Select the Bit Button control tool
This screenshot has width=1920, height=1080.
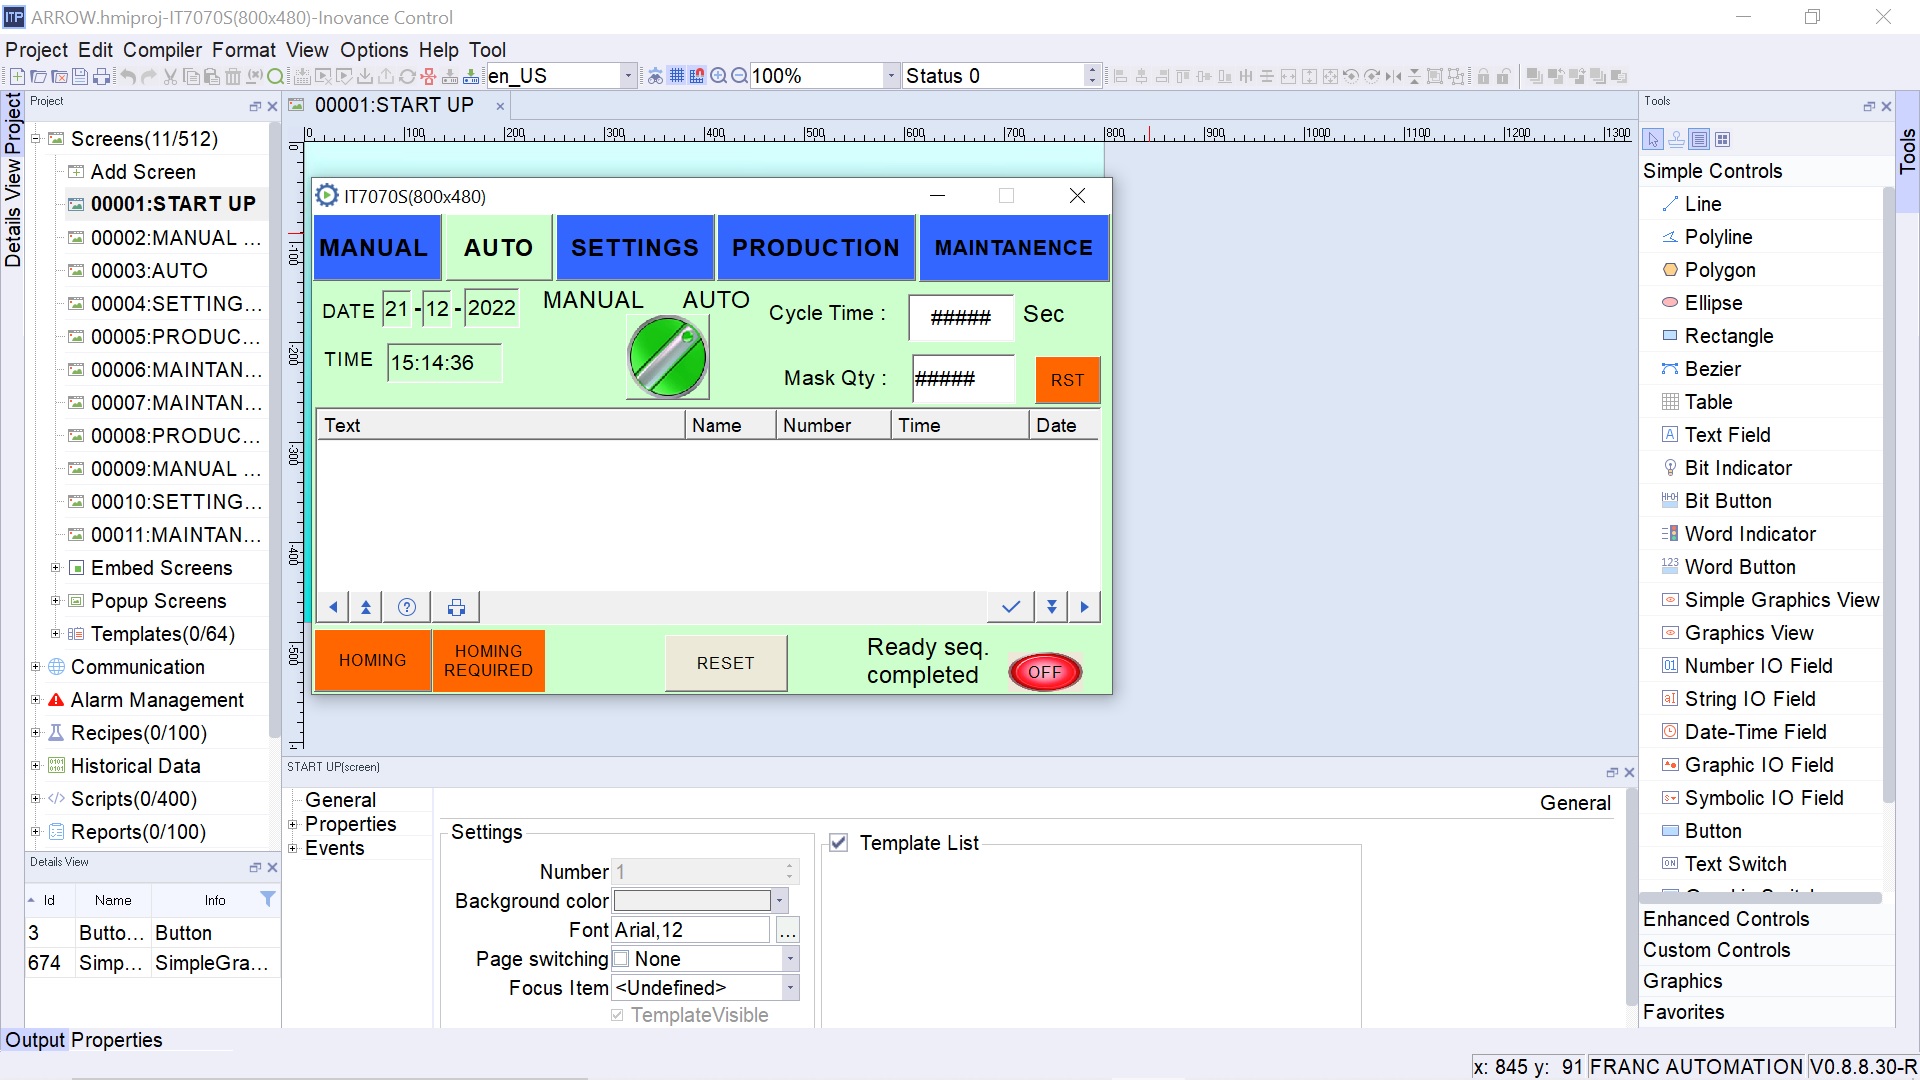(x=1727, y=501)
